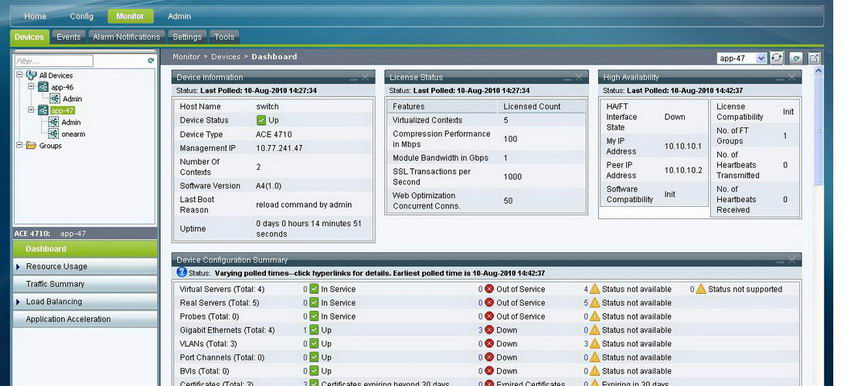Switch to the Admin tab
850x386 pixels.
pos(179,16)
